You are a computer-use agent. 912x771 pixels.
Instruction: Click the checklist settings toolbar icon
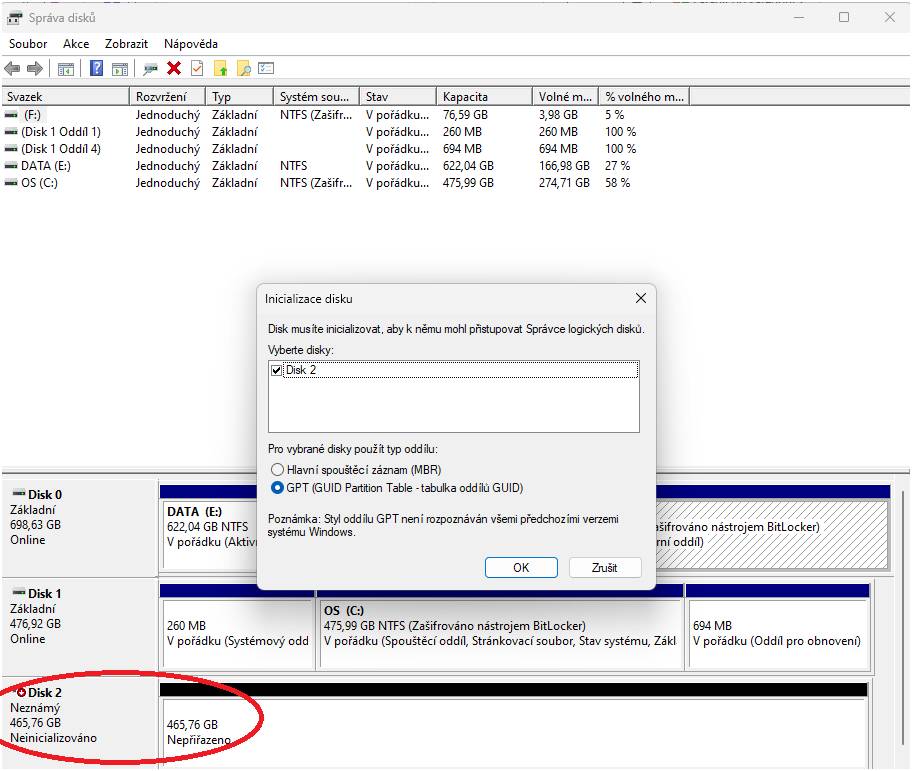pyautogui.click(x=266, y=68)
